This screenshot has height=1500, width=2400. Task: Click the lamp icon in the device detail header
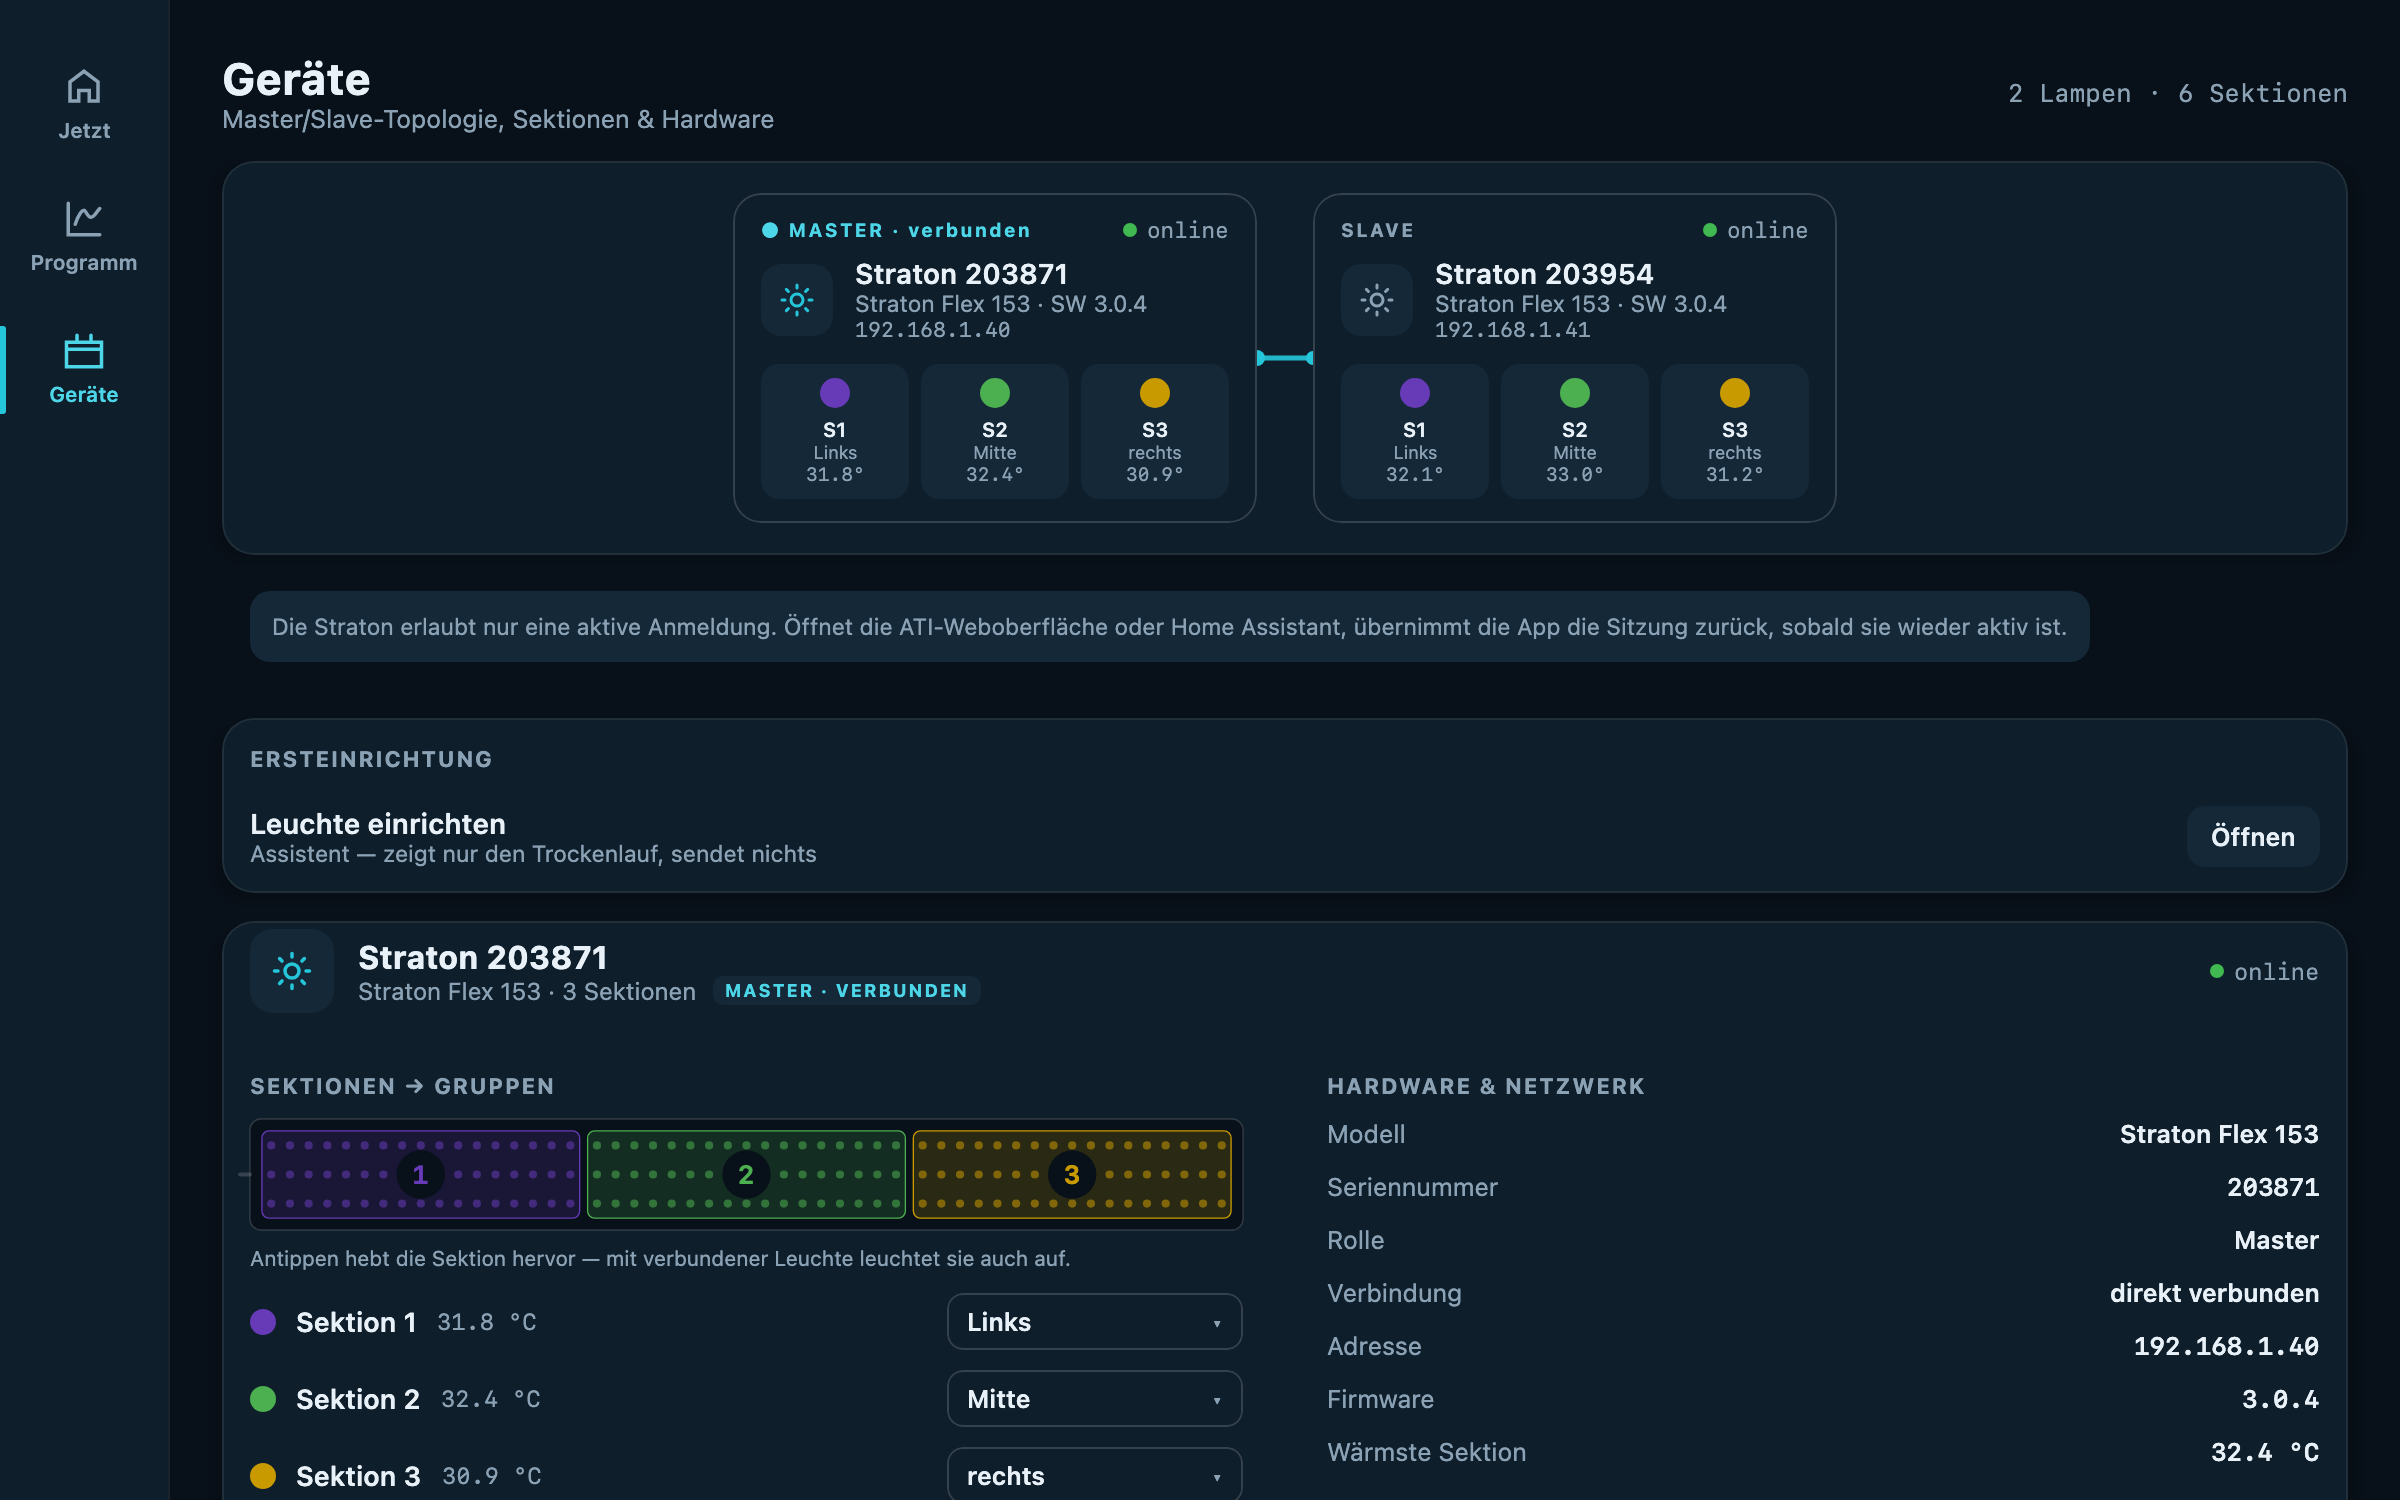point(292,971)
